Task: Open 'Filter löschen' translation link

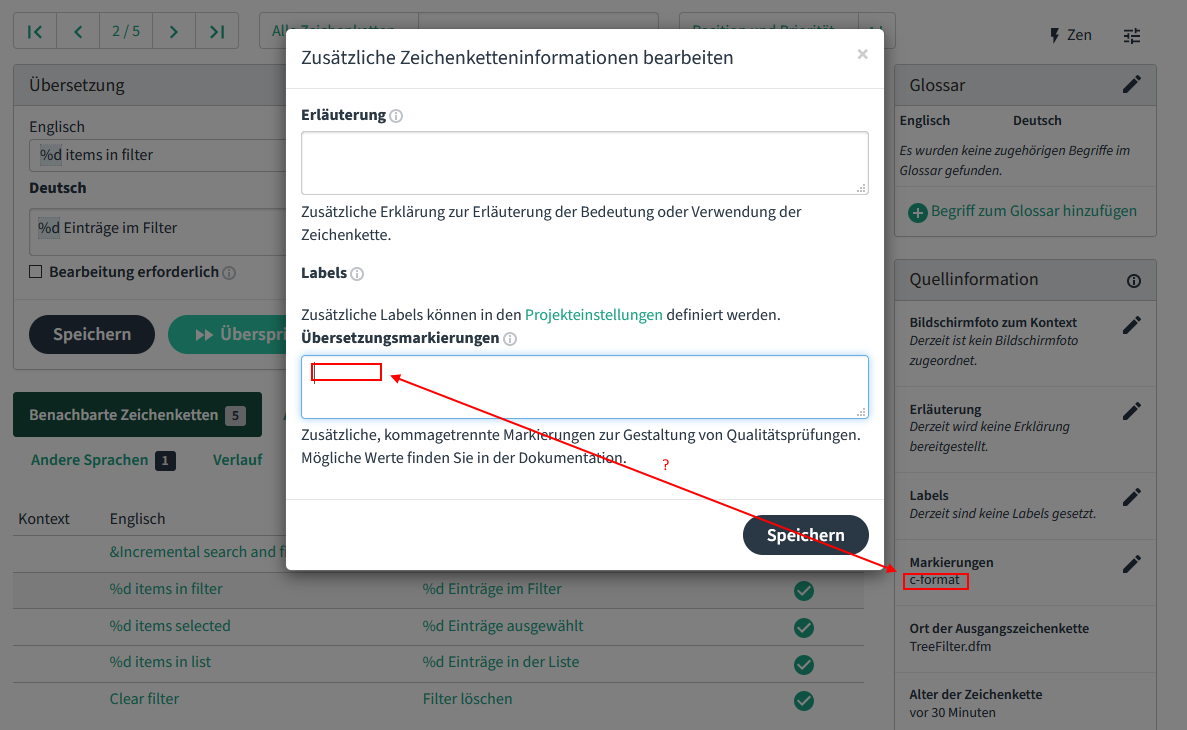Action: pyautogui.click(x=467, y=698)
